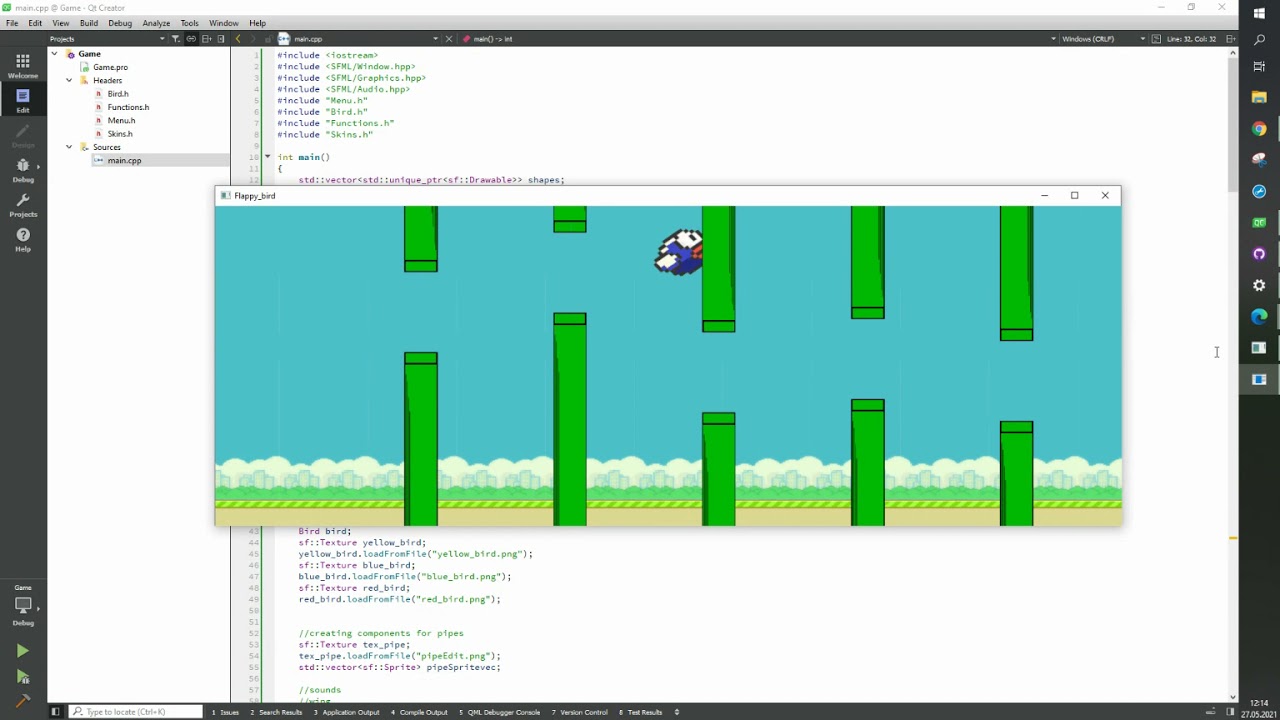
Task: Open the Edit menu
Action: pyautogui.click(x=35, y=23)
